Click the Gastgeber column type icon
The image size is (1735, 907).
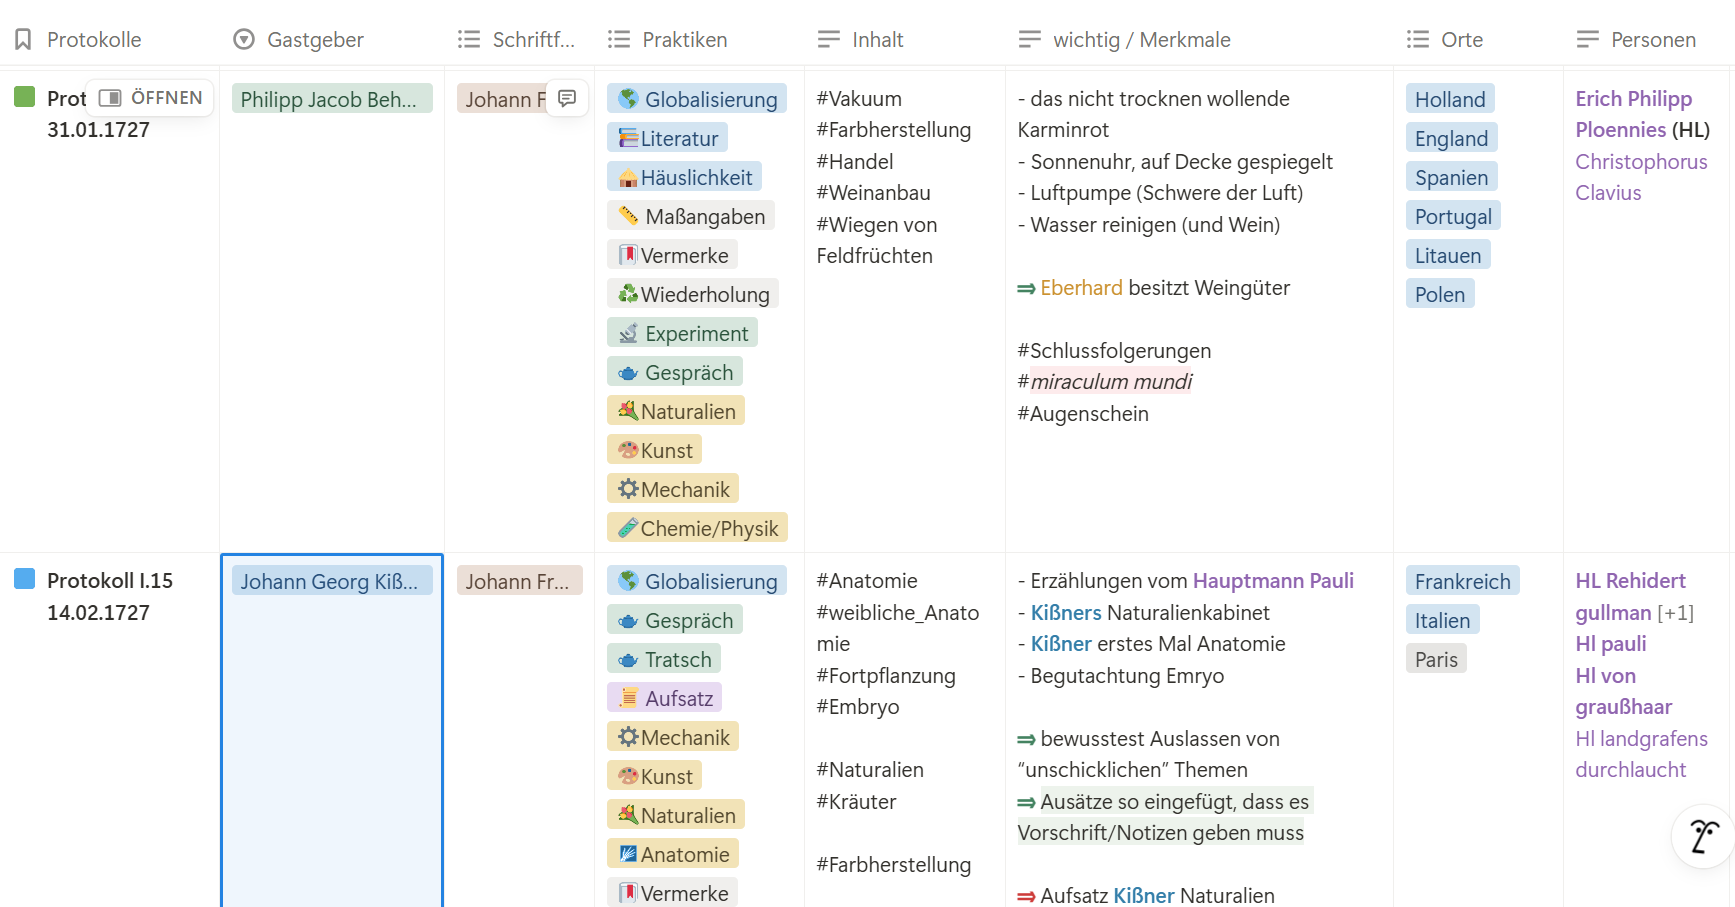click(x=244, y=40)
